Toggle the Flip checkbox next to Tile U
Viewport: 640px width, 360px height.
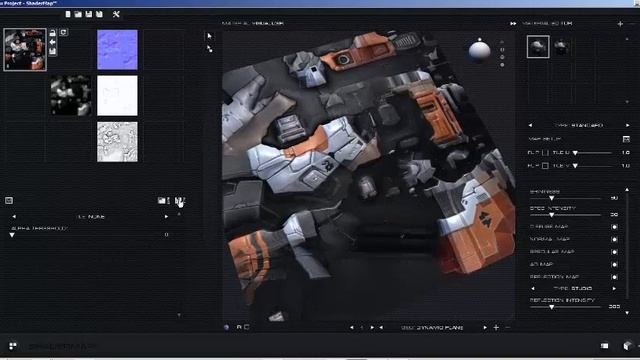coord(545,153)
